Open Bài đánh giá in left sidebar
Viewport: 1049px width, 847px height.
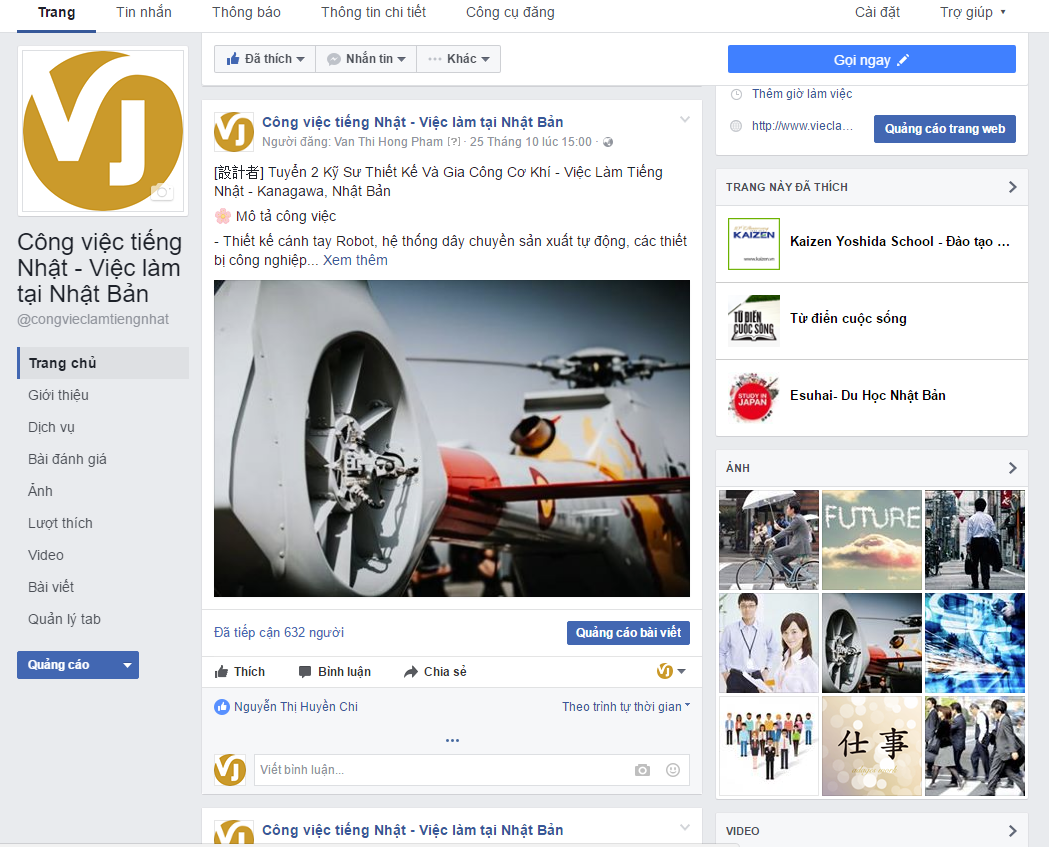(x=67, y=459)
